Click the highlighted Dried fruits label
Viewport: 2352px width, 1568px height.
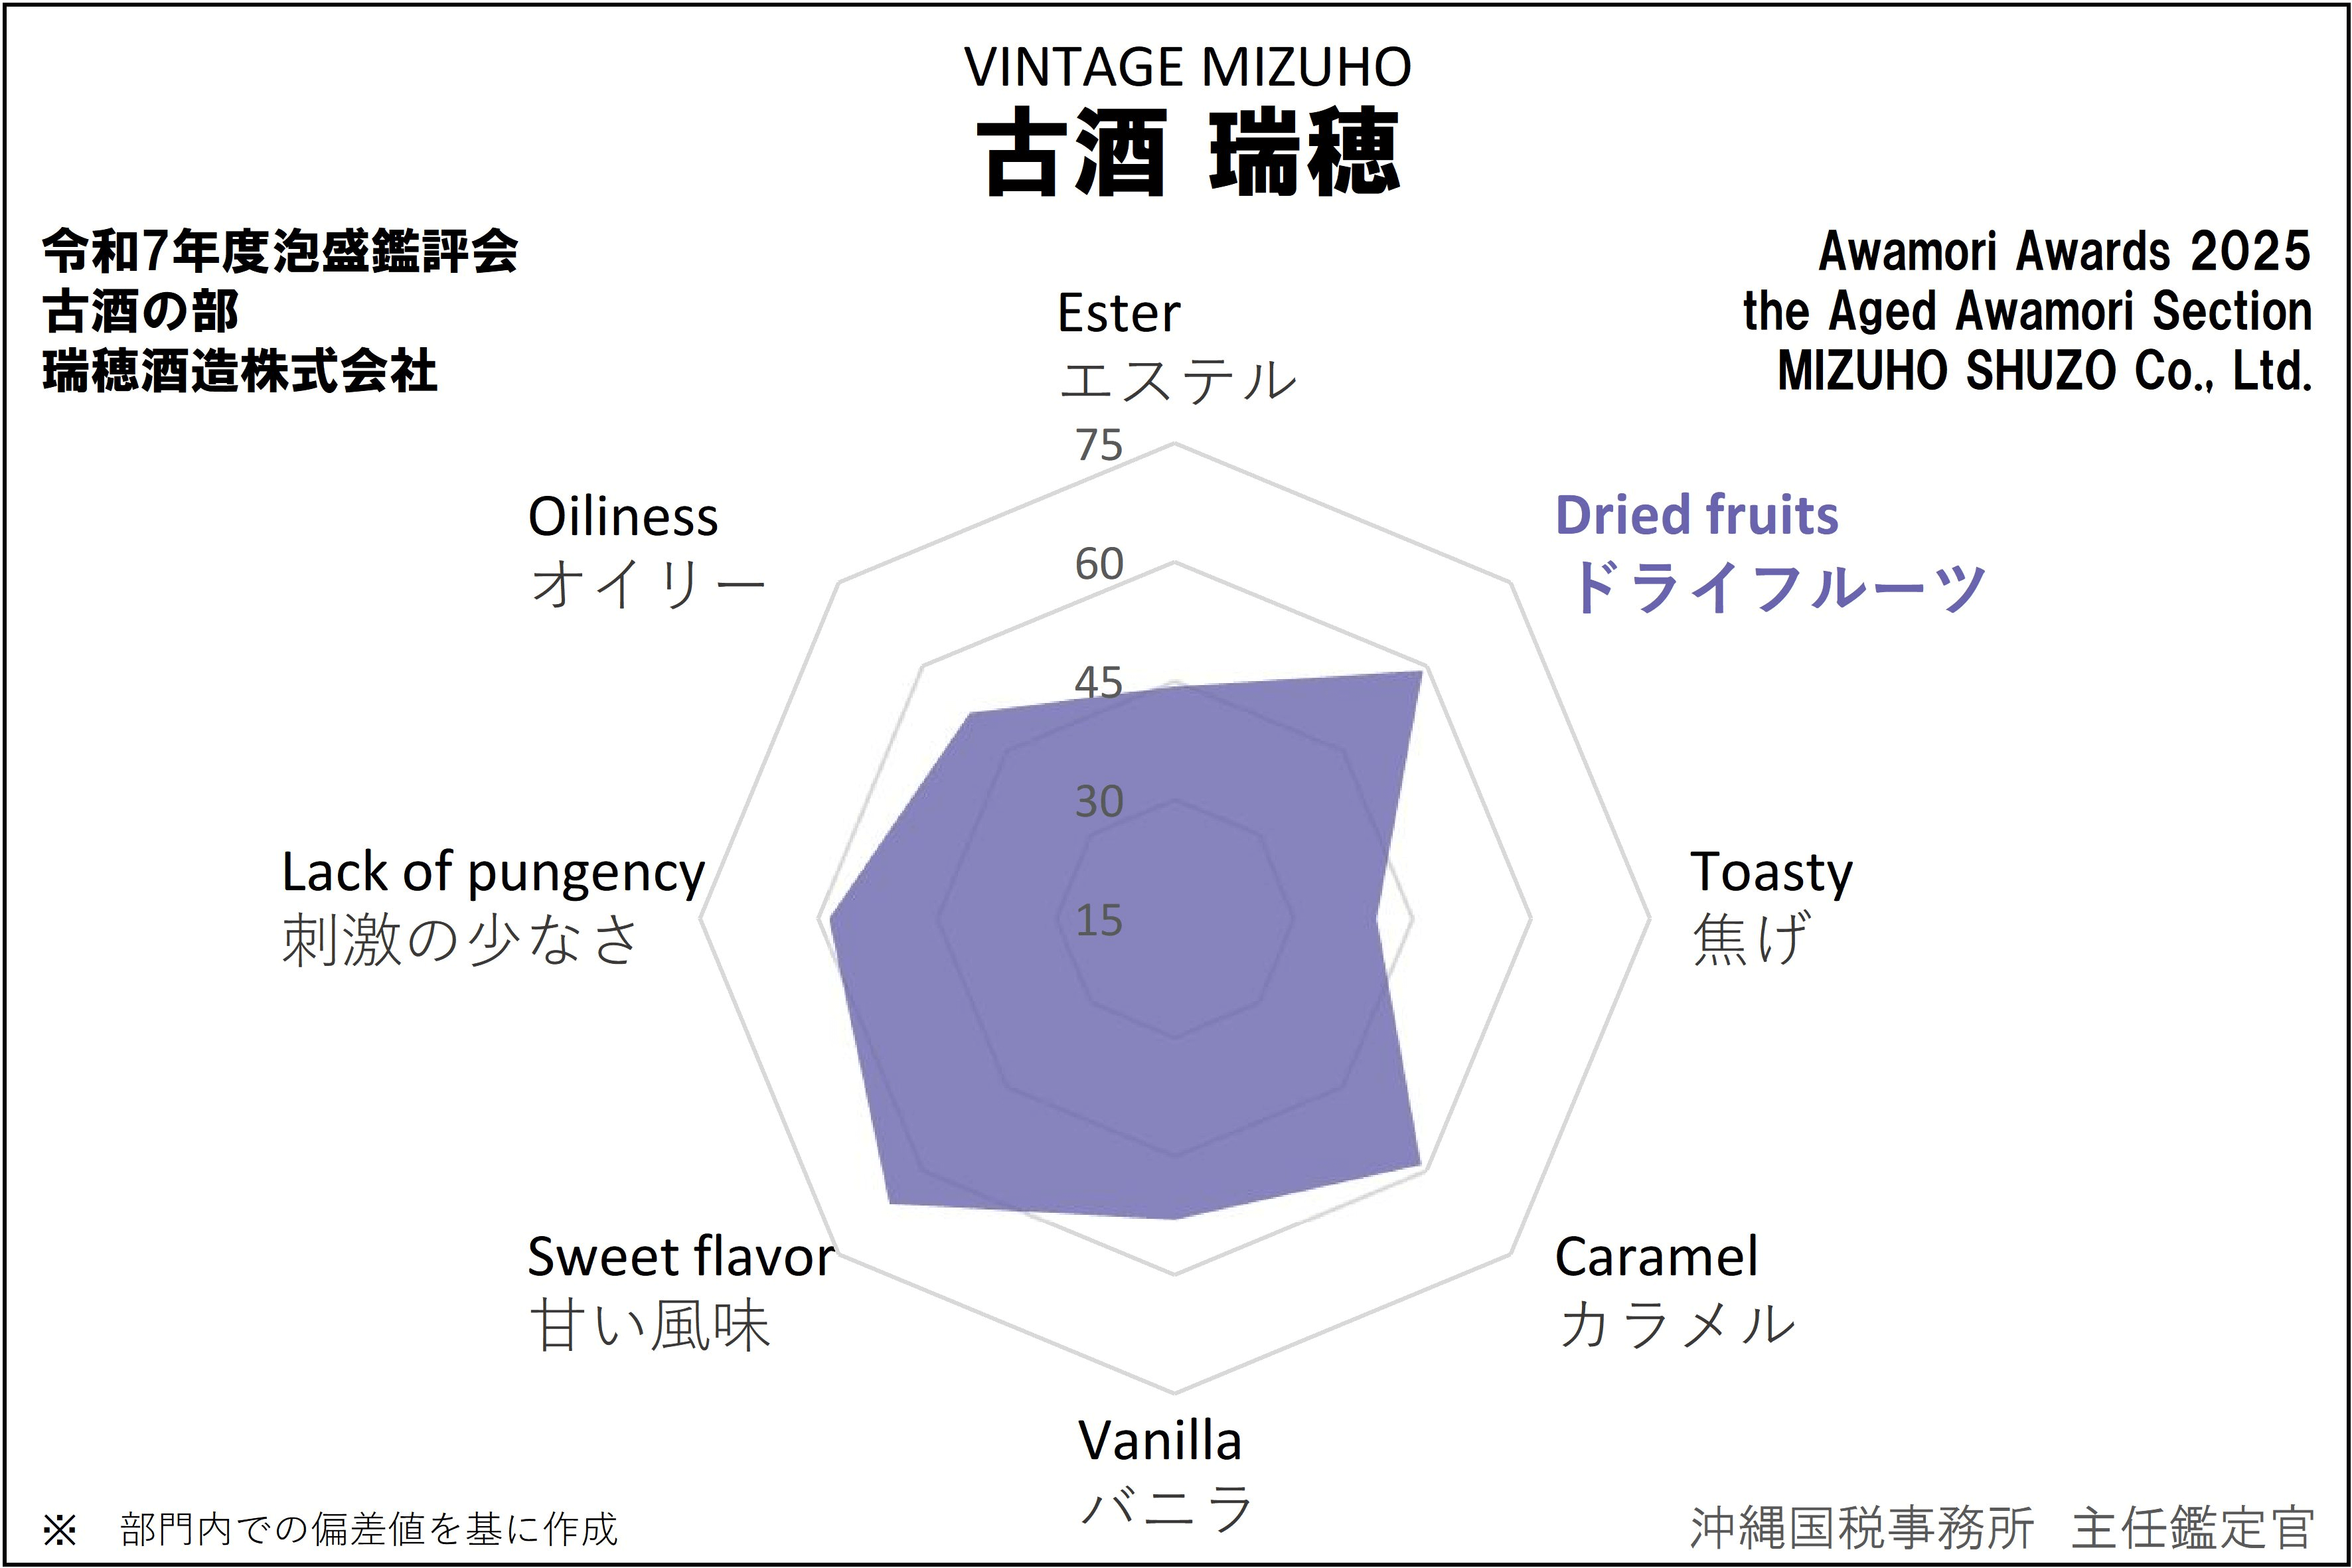tap(1696, 516)
